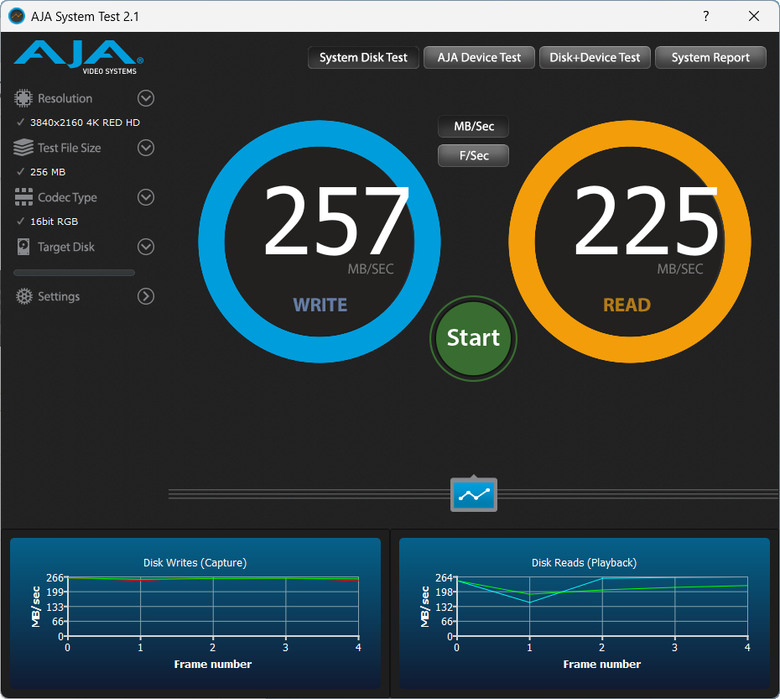Click the Target Disk progress bar
The height and width of the screenshot is (699, 780).
coord(74,273)
